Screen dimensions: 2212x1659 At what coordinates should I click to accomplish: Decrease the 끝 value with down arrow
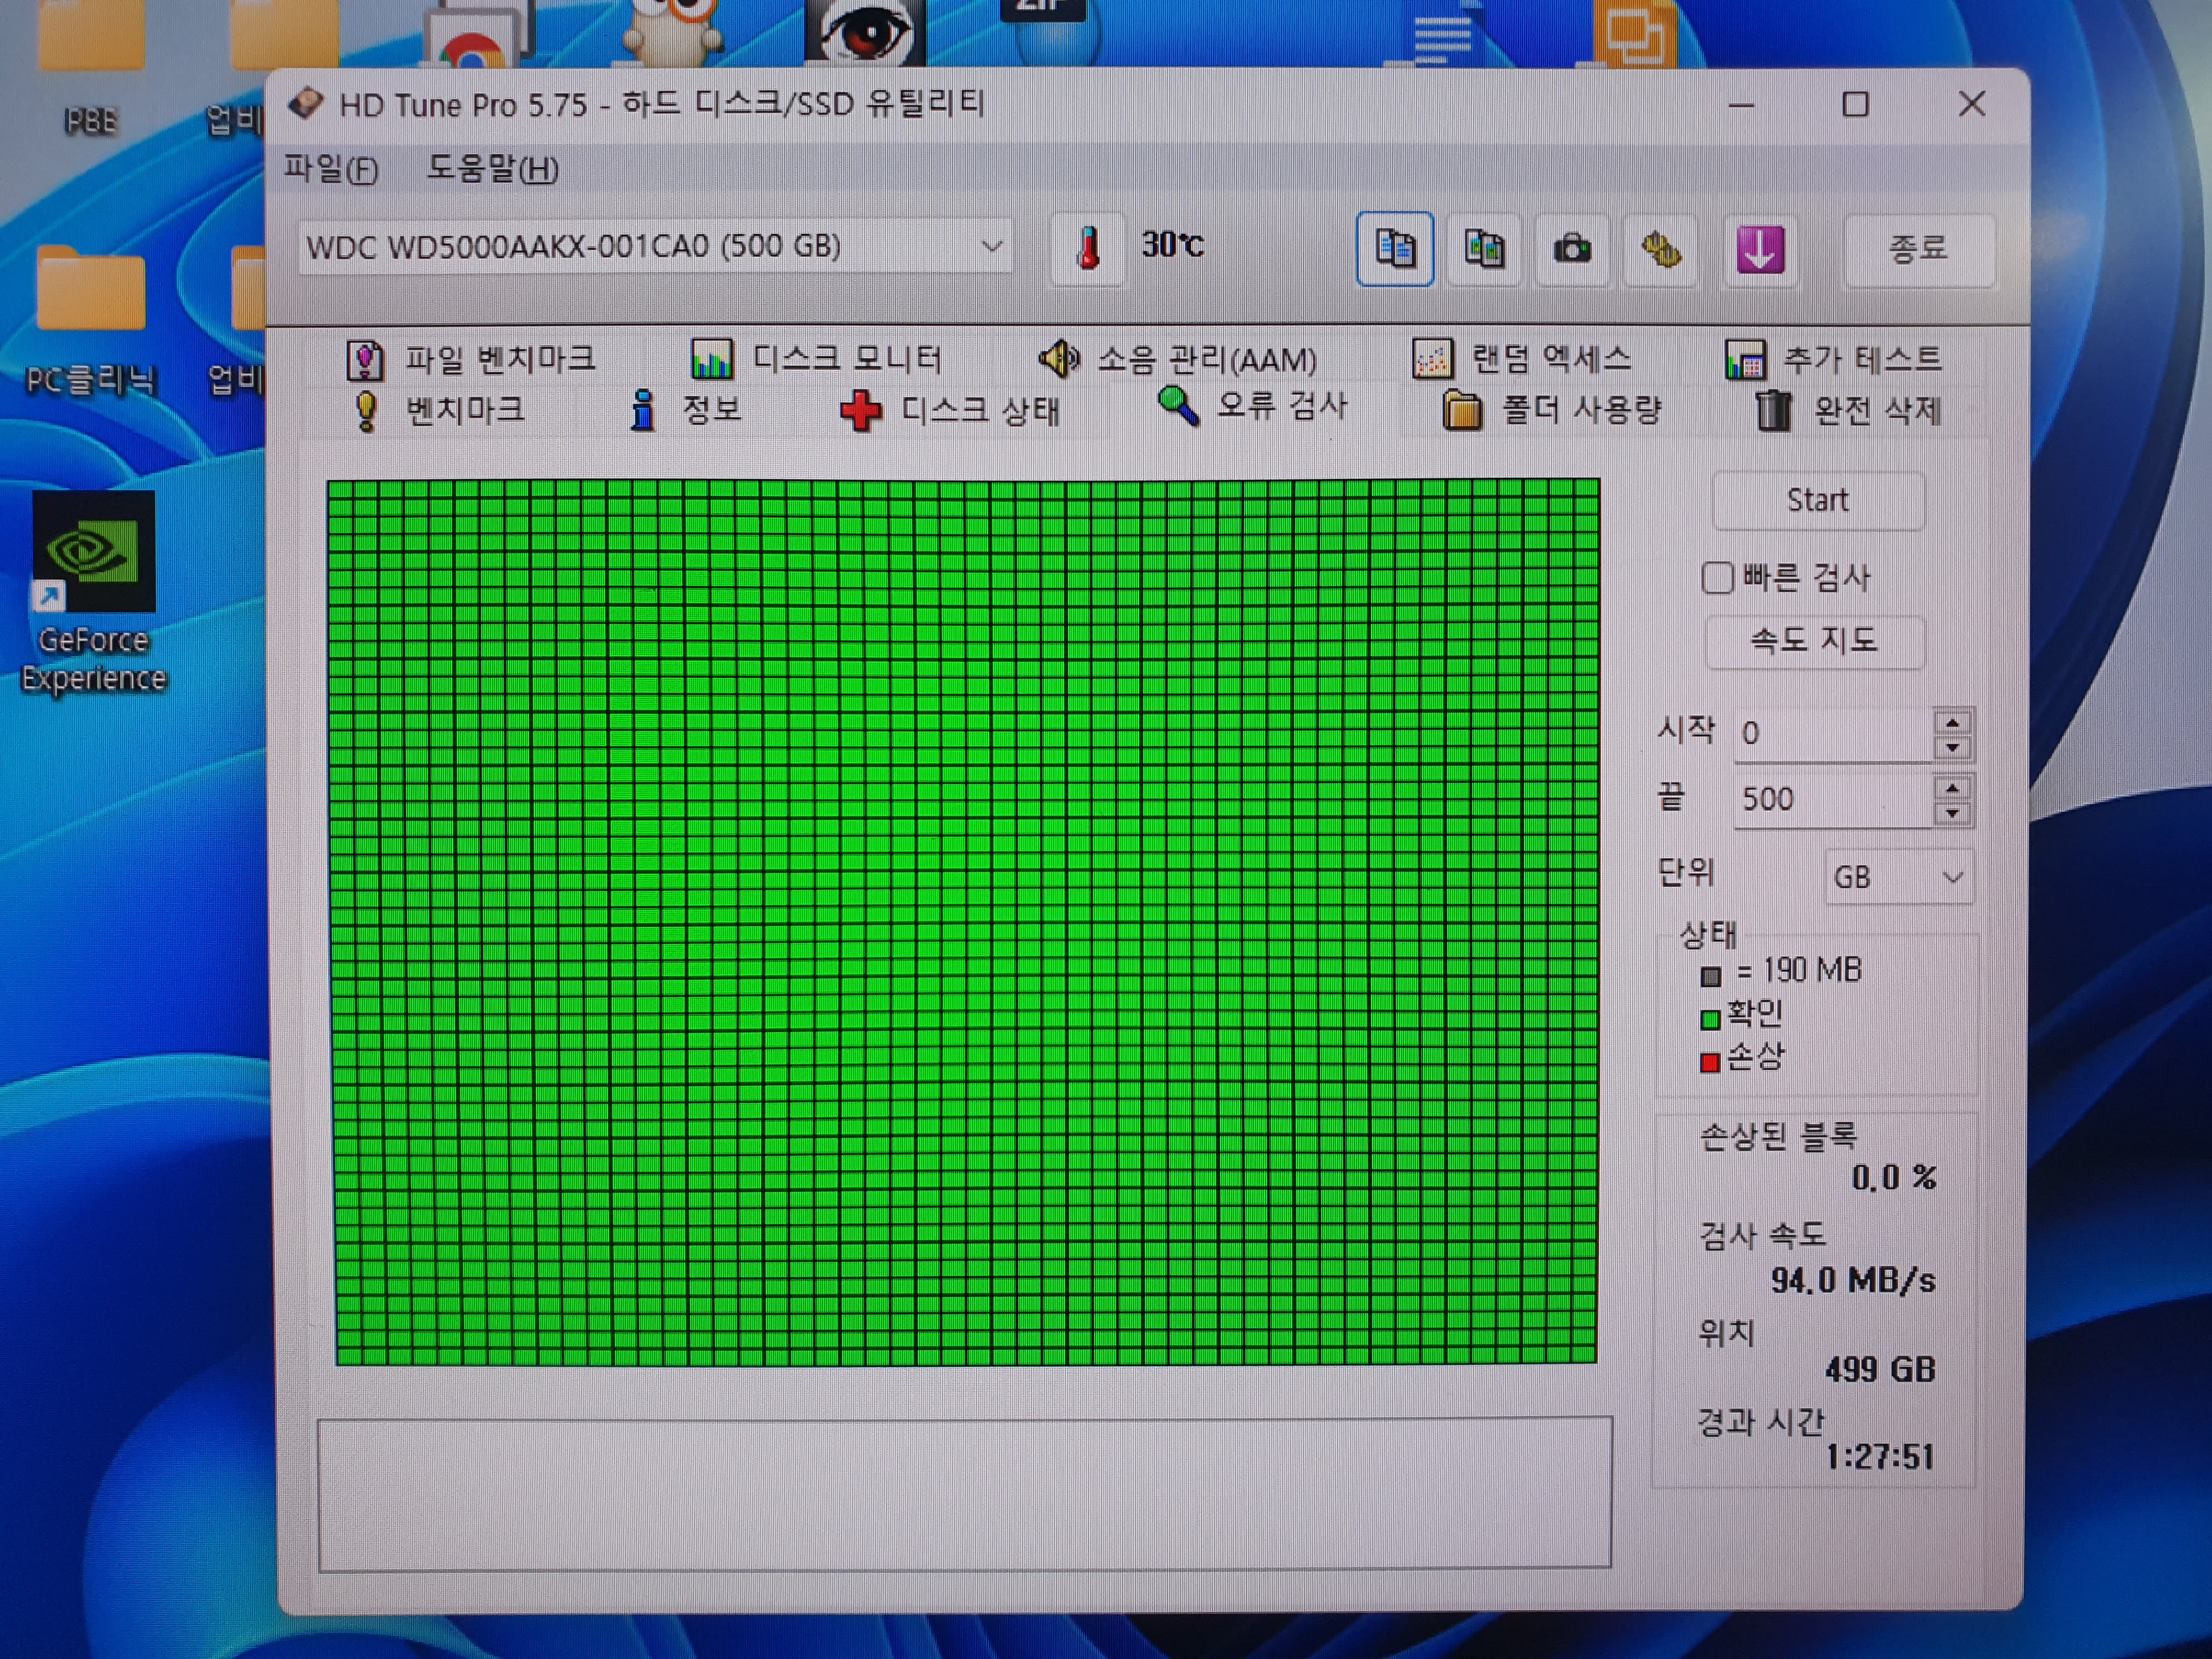[1952, 813]
